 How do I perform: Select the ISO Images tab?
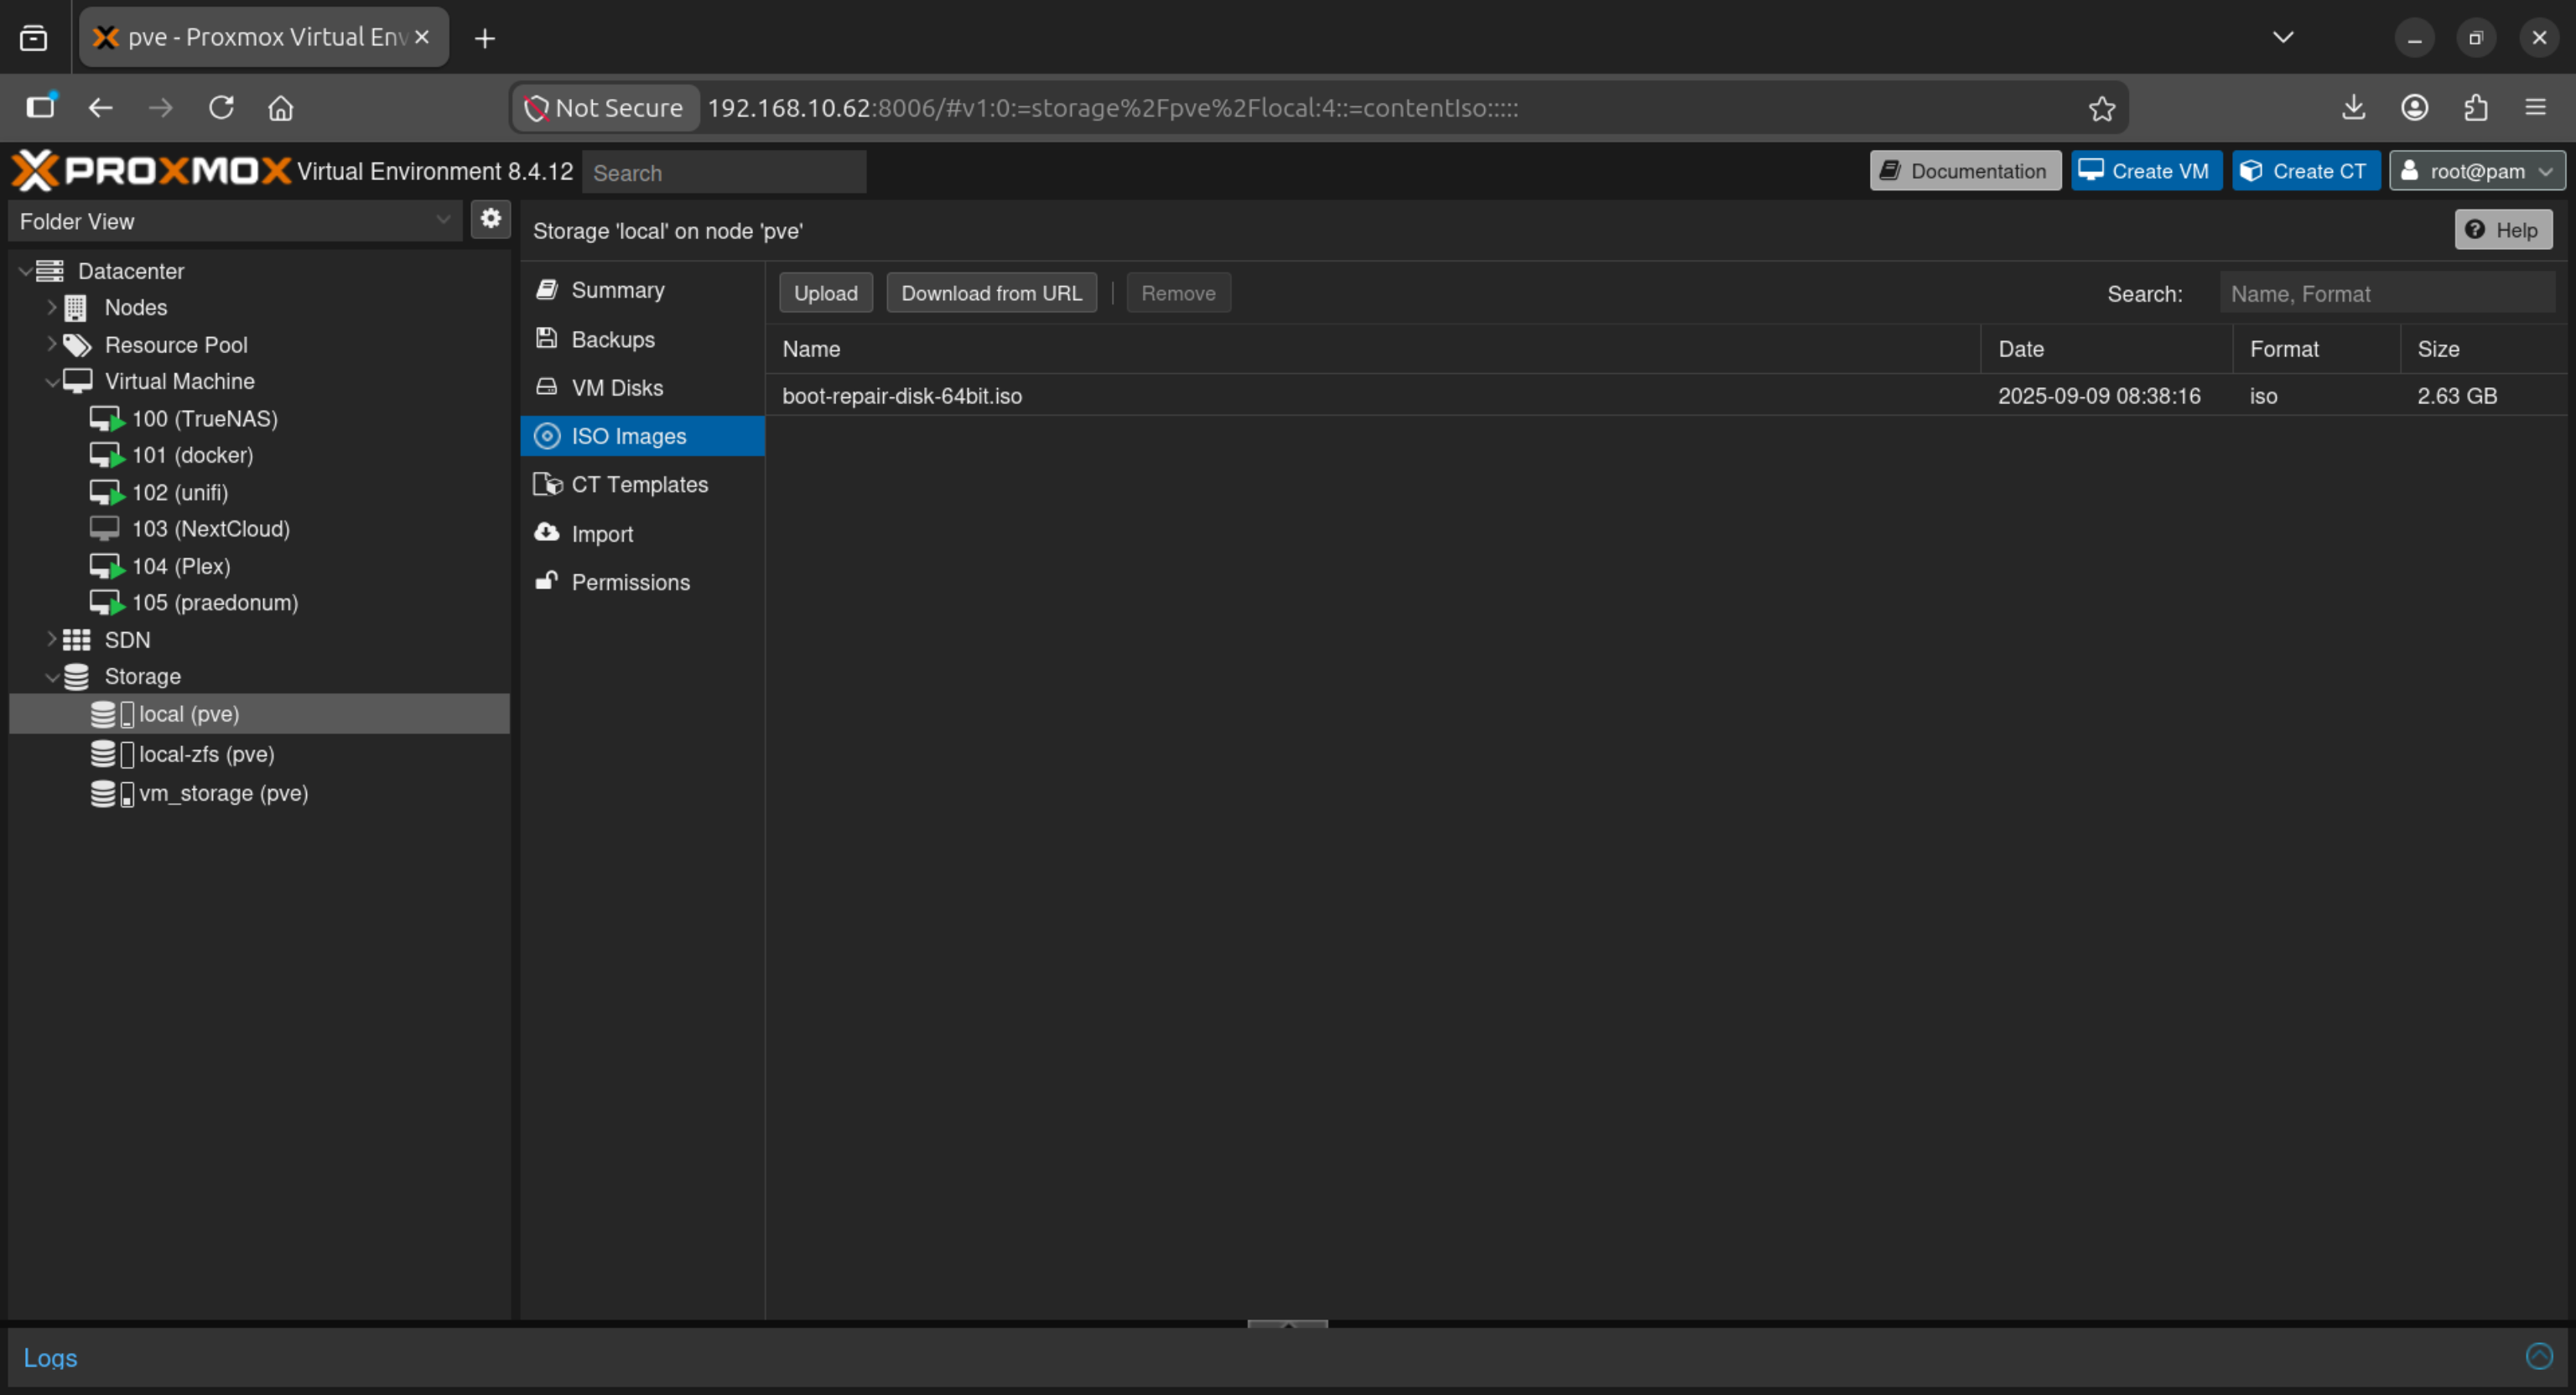point(642,436)
